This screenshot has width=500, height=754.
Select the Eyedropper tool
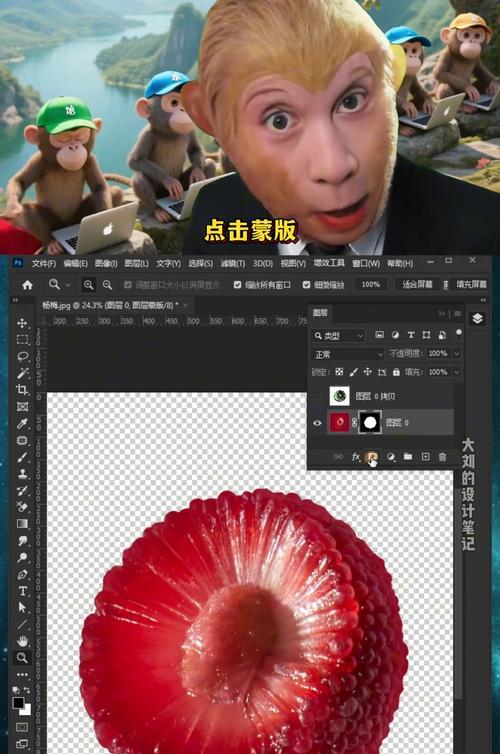[x=22, y=423]
